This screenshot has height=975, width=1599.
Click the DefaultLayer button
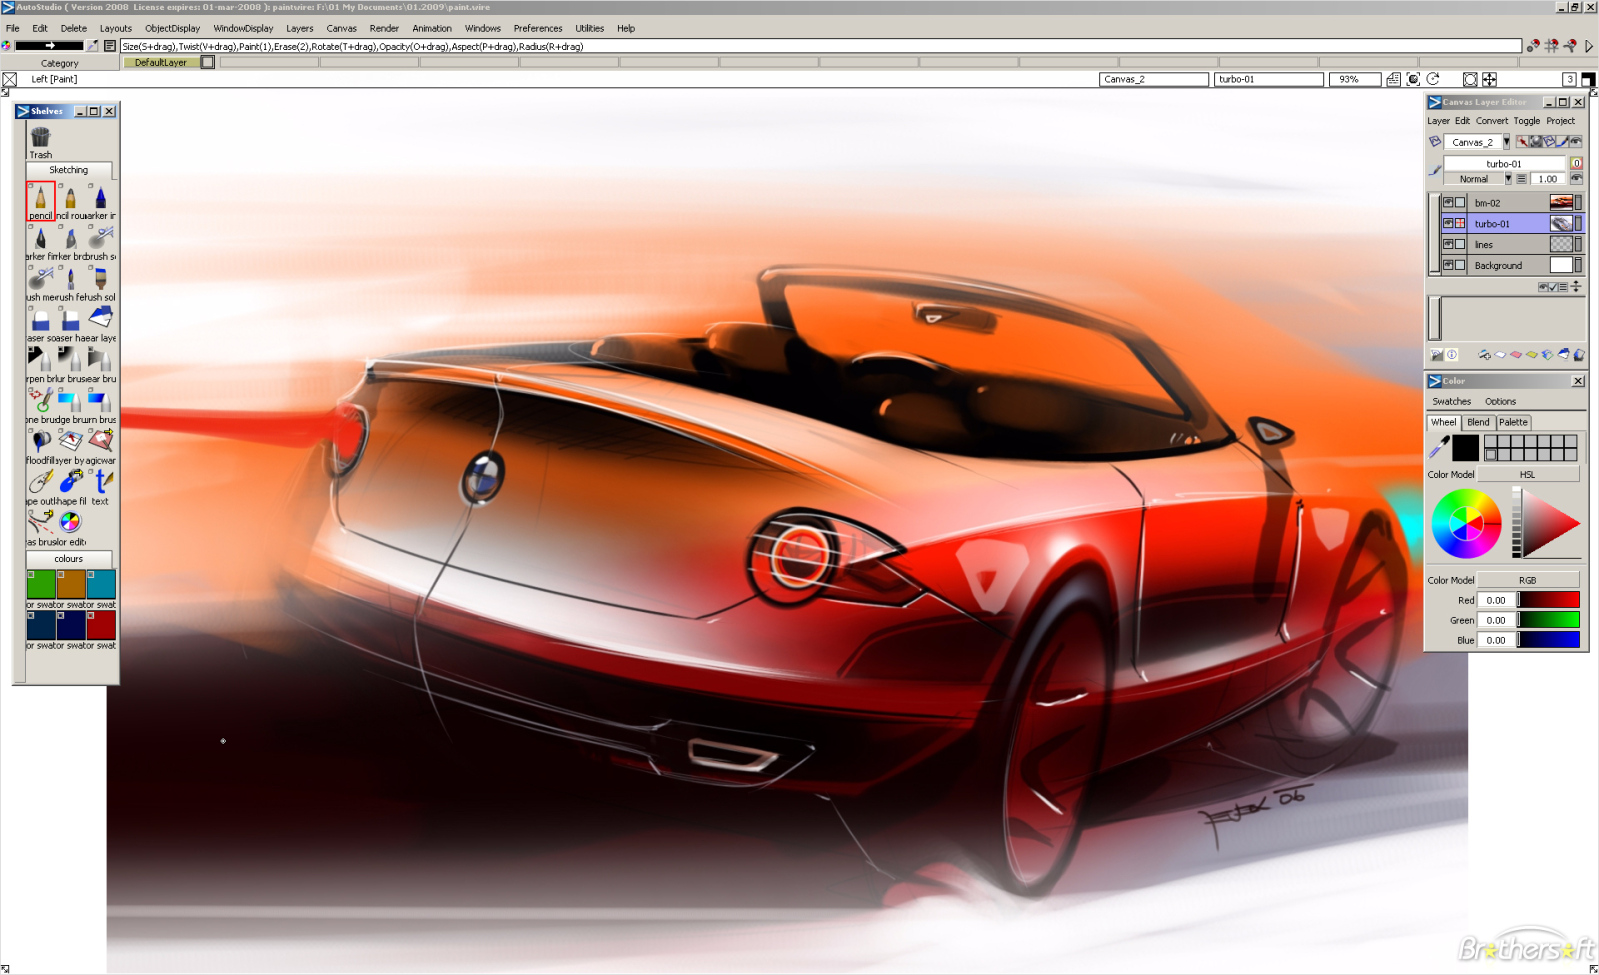[160, 62]
